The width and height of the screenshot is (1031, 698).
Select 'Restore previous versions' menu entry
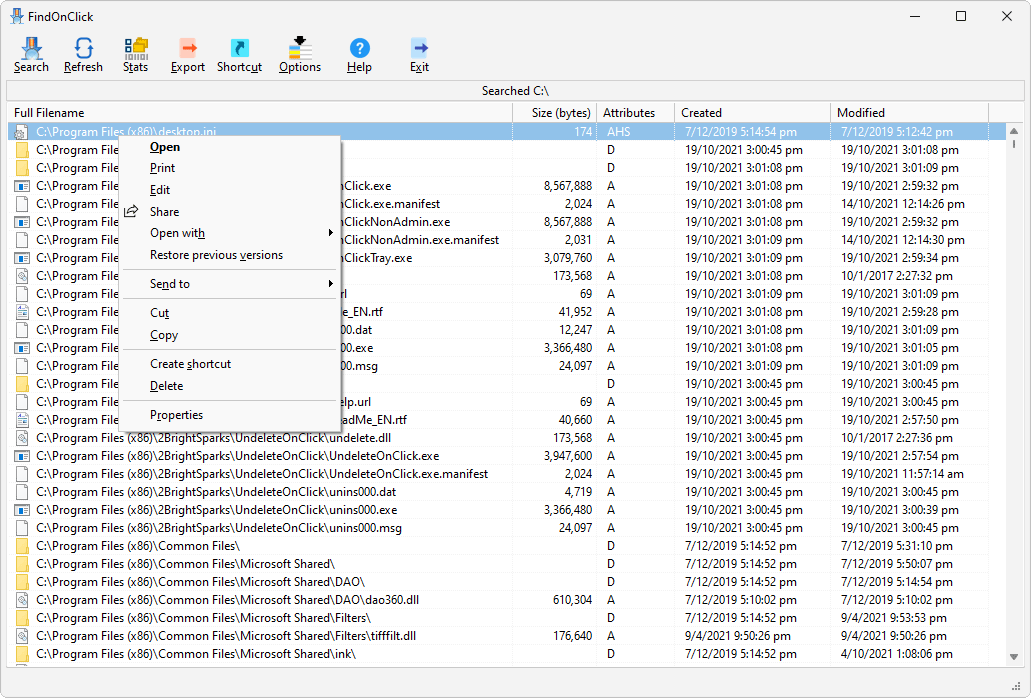[x=216, y=255]
